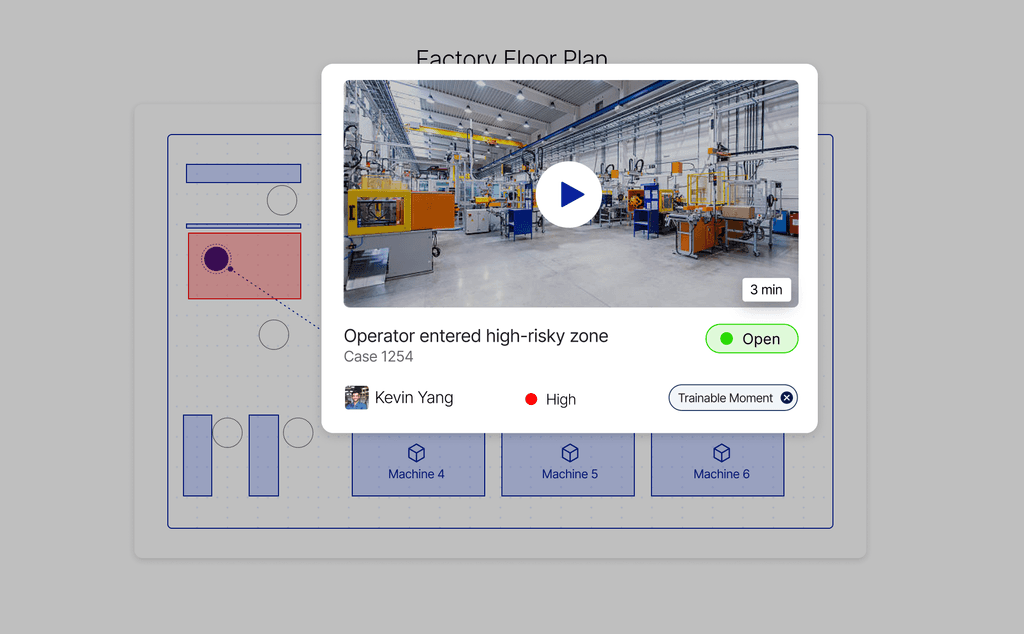Click the 3 min duration badge
Screen dimensions: 1024x634
click(x=766, y=289)
